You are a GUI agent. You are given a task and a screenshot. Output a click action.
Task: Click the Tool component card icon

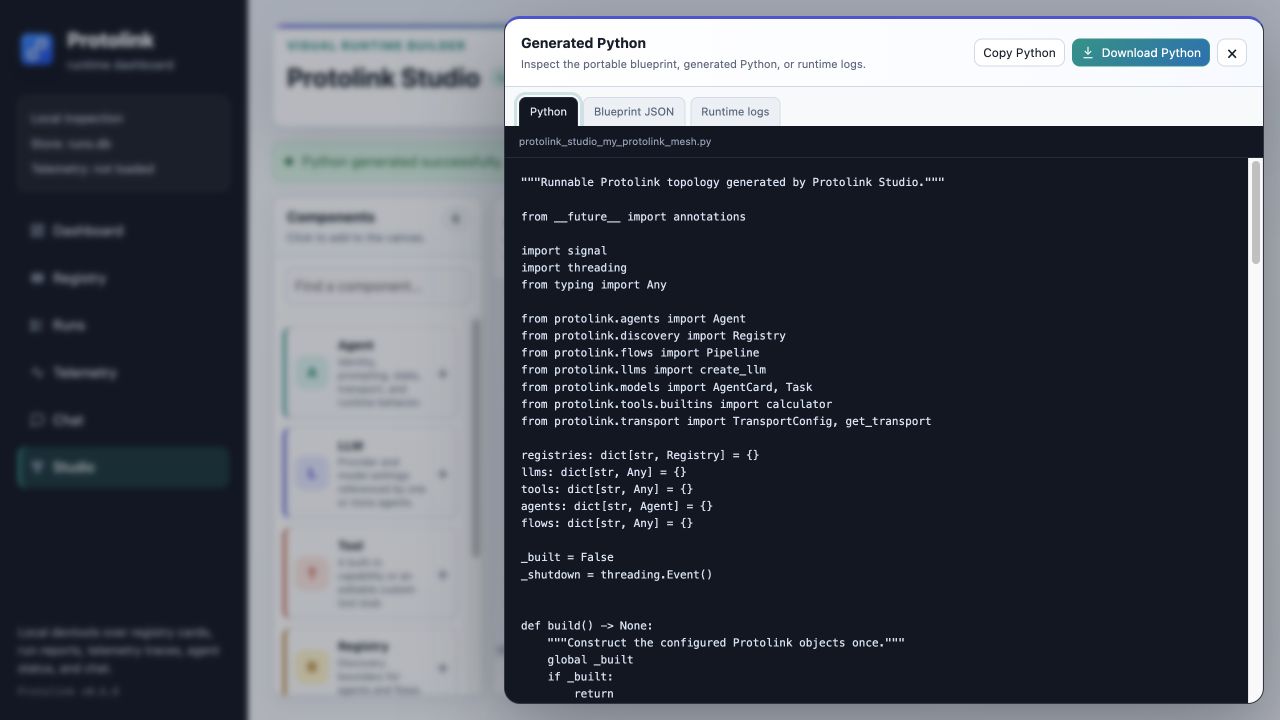(x=312, y=574)
